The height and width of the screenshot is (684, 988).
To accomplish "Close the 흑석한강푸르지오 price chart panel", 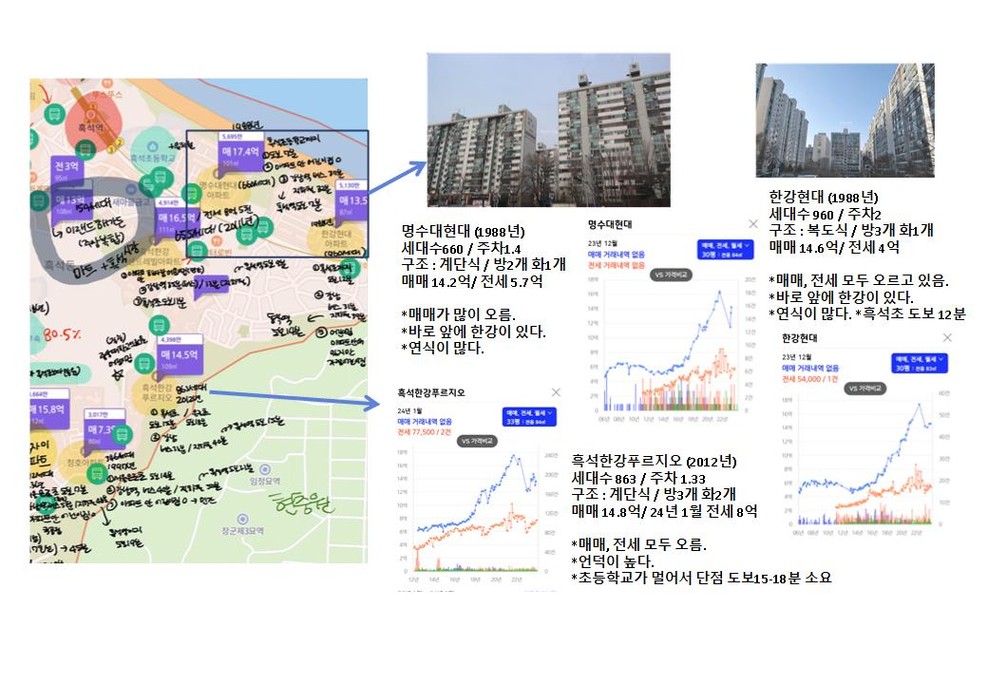I will coord(556,392).
